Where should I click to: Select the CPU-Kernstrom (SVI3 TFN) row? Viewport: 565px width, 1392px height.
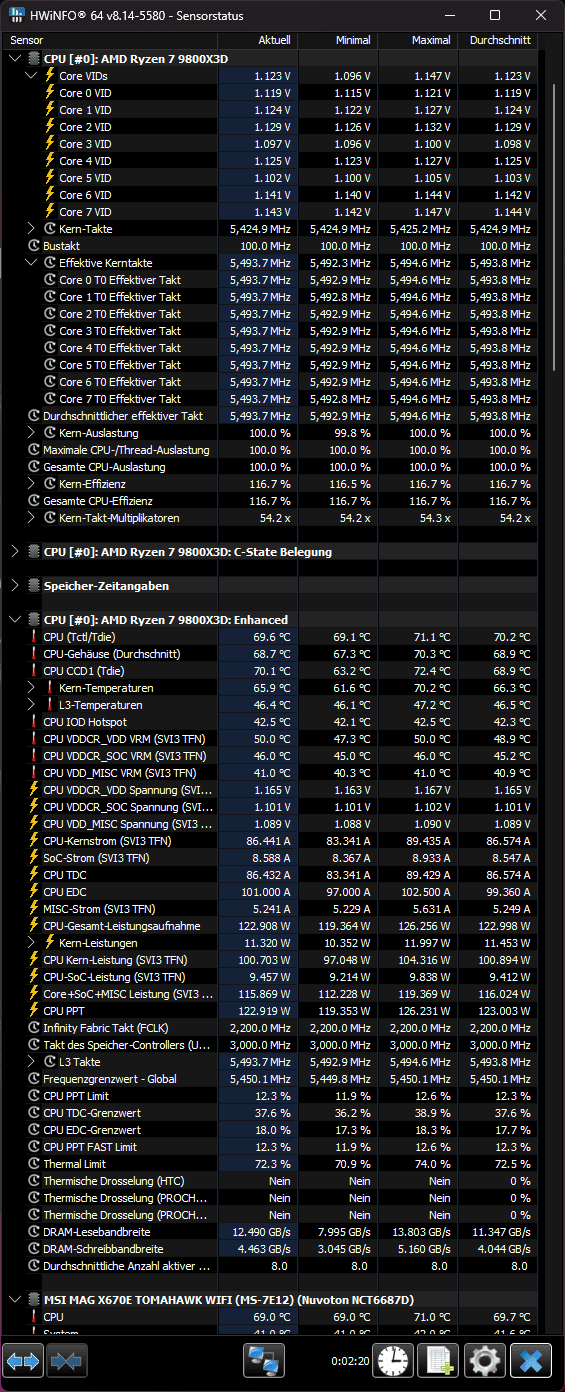tap(272, 841)
